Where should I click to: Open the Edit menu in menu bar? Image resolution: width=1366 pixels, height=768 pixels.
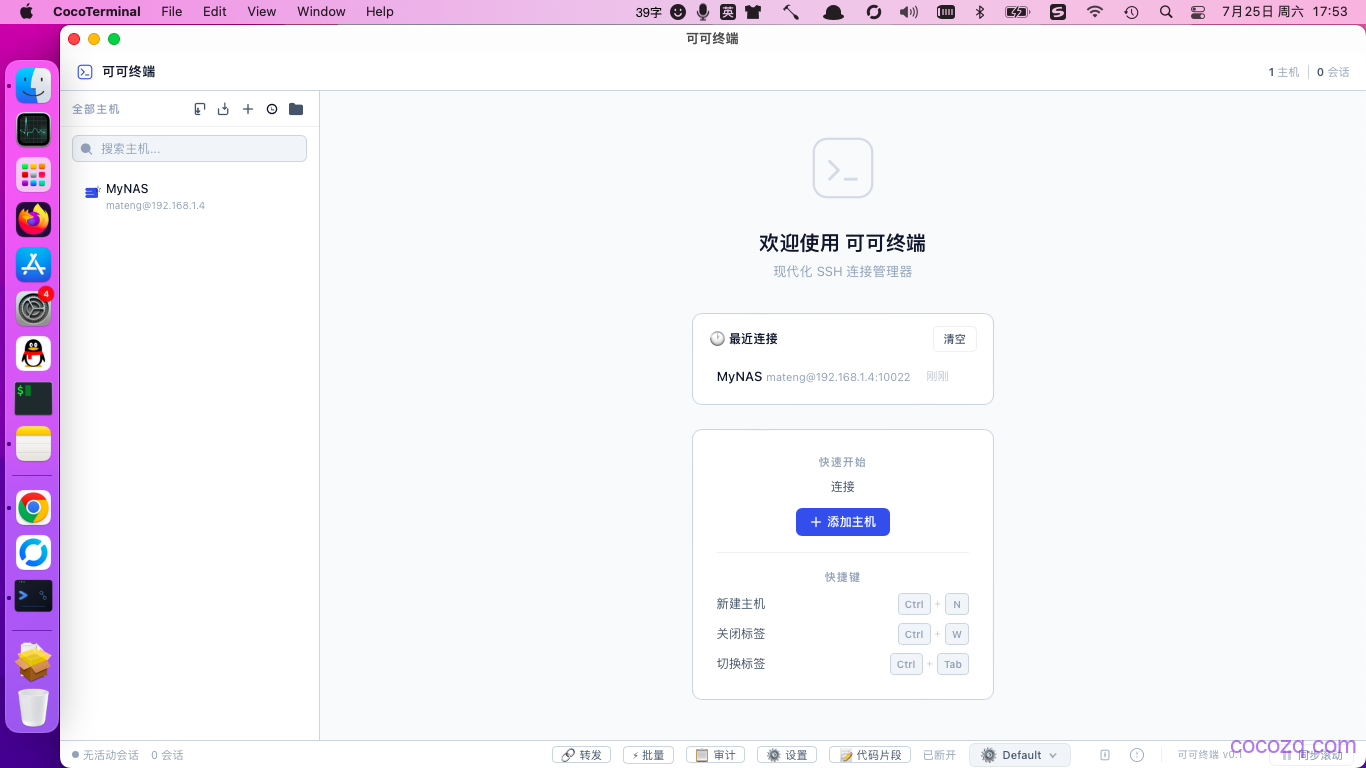tap(214, 12)
